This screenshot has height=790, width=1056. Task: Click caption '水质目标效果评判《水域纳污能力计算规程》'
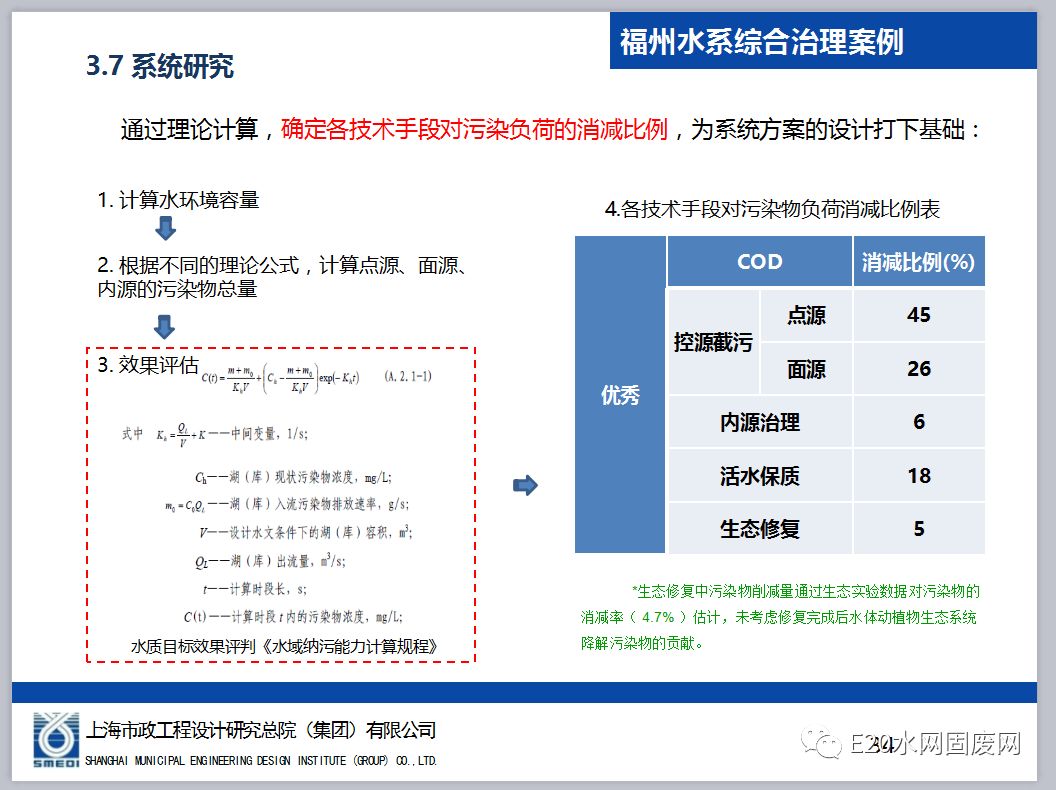click(284, 647)
